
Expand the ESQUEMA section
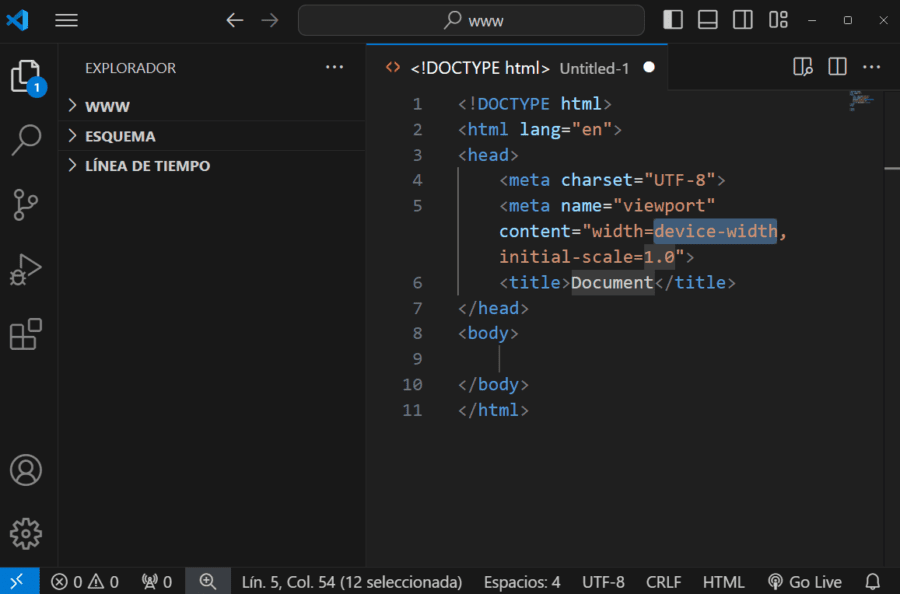pos(212,136)
